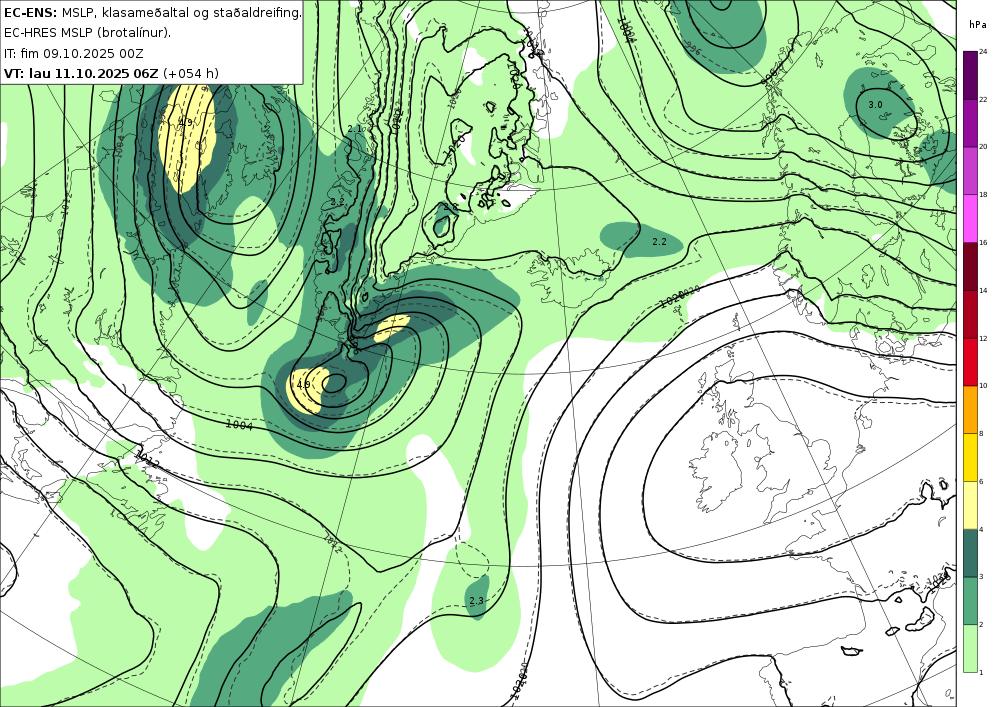Click the '18' tick on the legend

pyautogui.click(x=983, y=194)
